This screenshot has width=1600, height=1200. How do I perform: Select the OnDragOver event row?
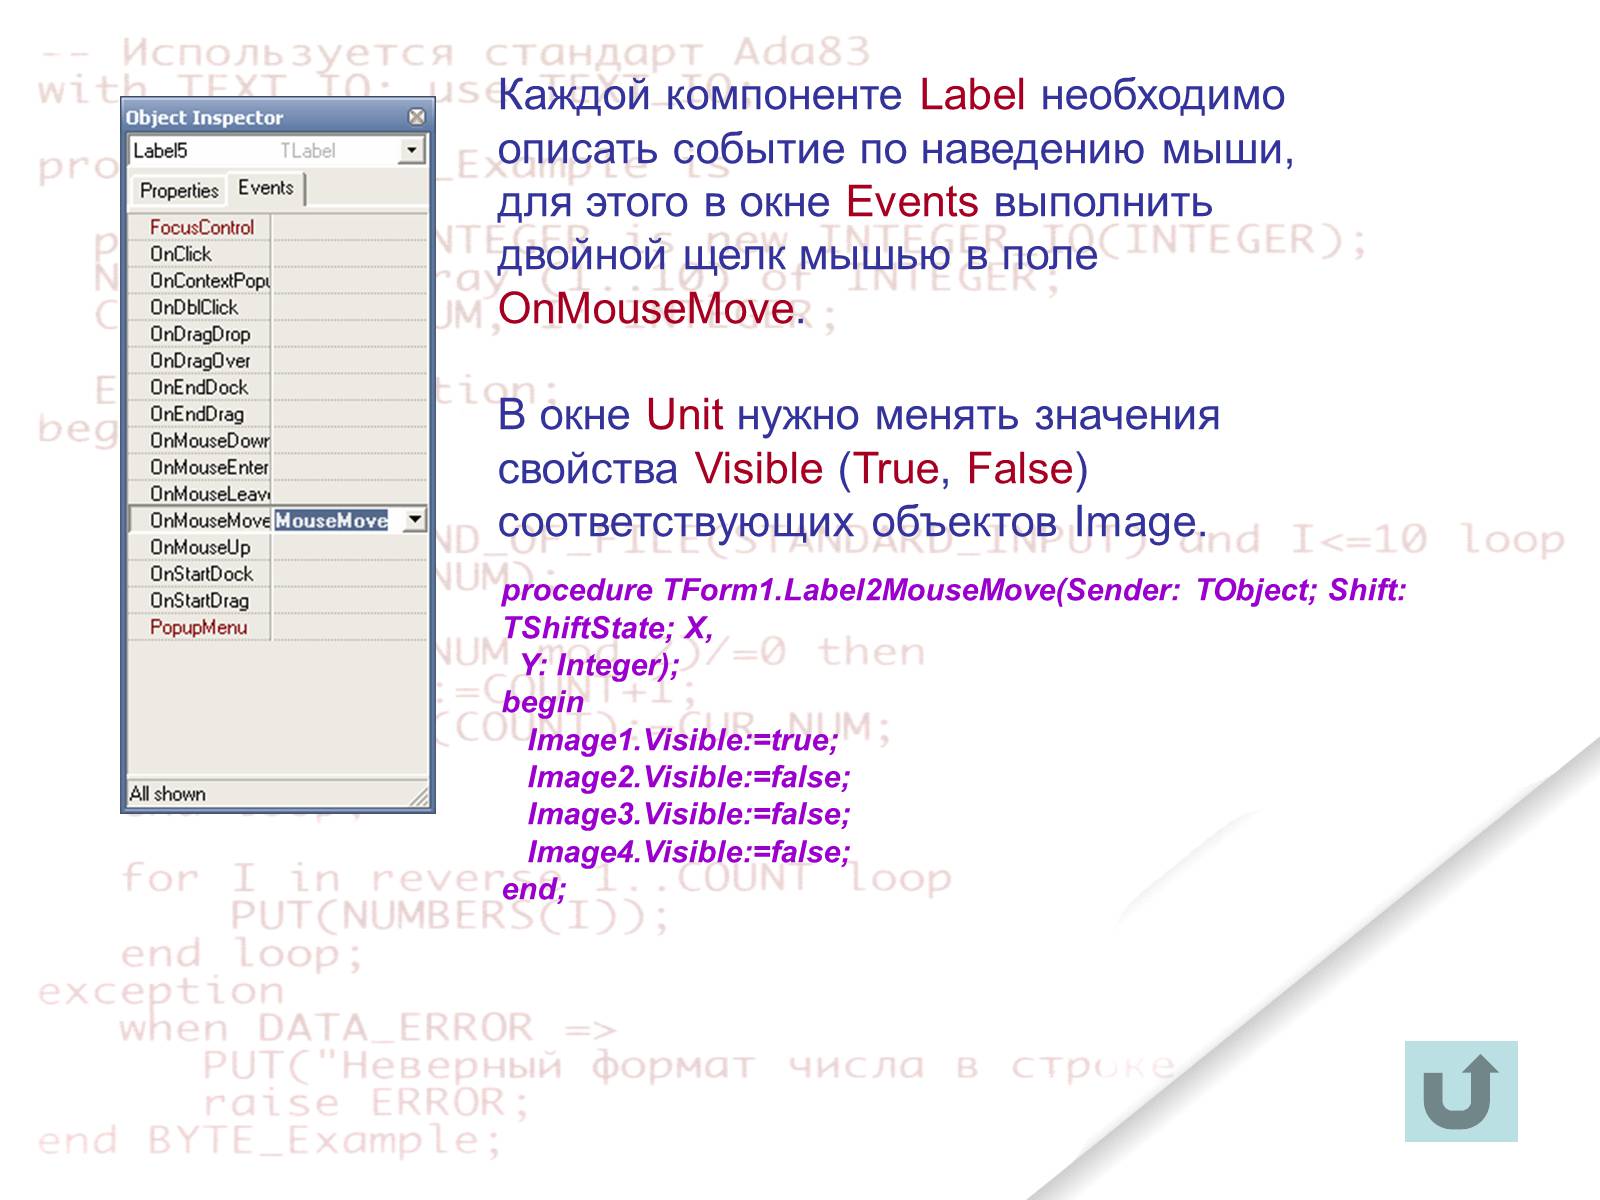[277, 360]
